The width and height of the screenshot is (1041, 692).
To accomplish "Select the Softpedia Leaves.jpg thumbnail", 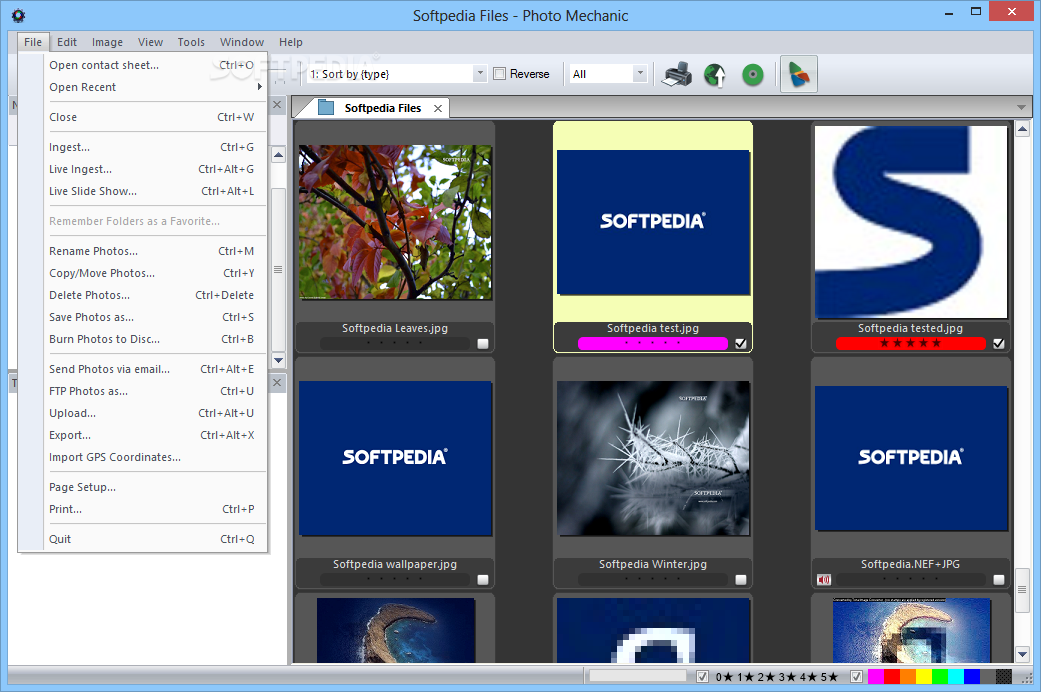I will tap(395, 222).
